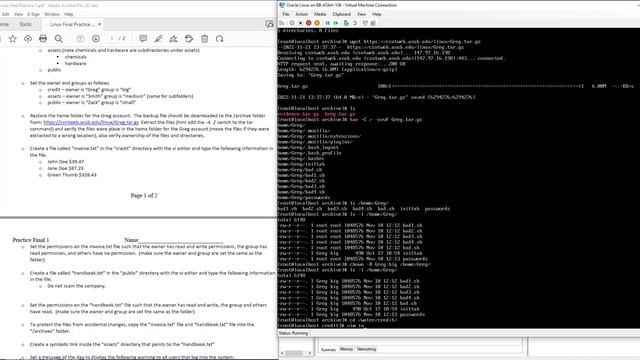Click 'John Doe $39.47' line in PDF
This screenshot has height=360, width=640.
tap(66, 162)
